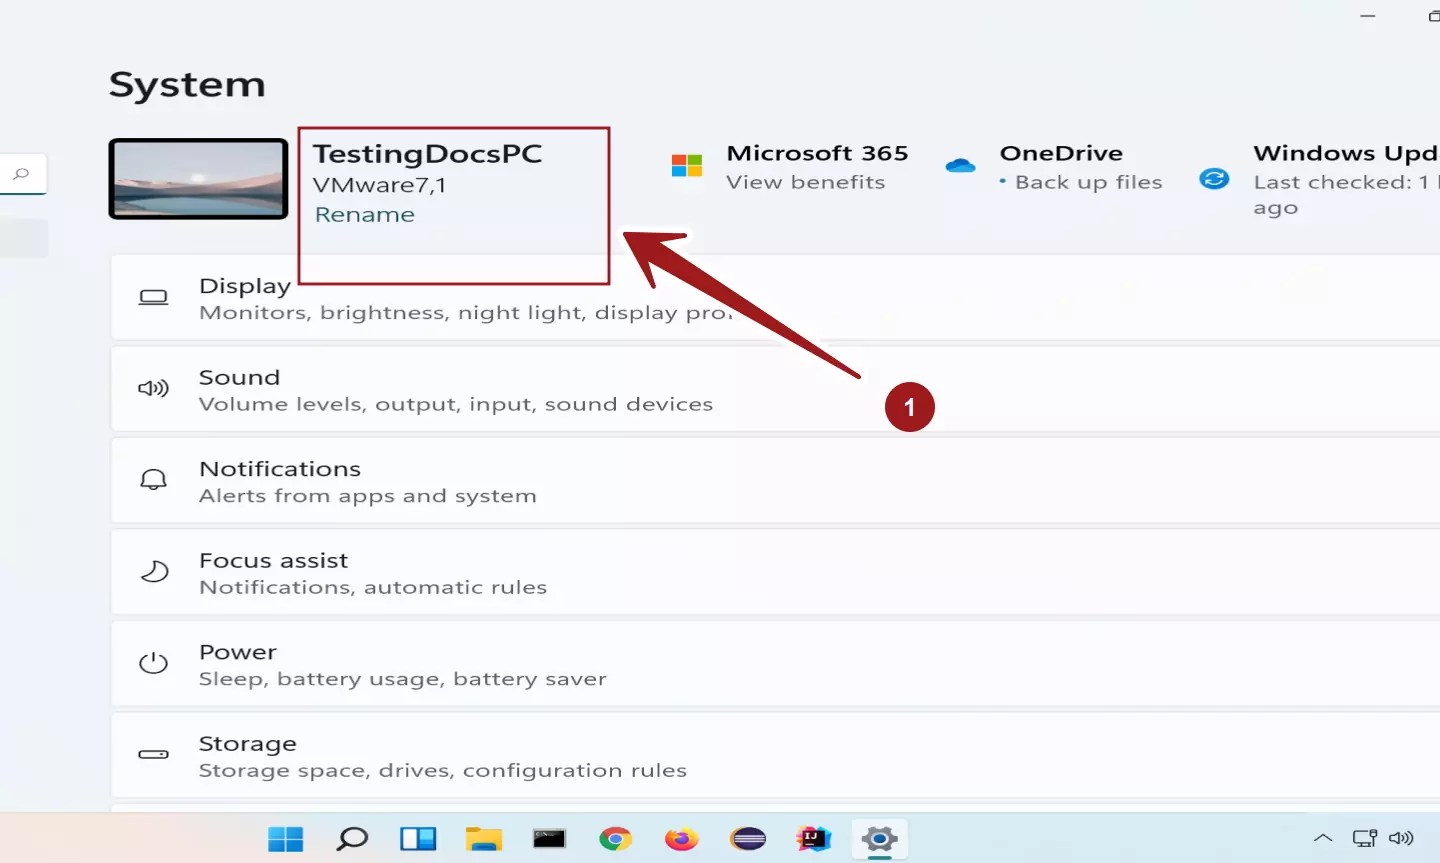Screen dimensions: 1440x863
Task: Open the Start menu
Action: pyautogui.click(x=286, y=839)
